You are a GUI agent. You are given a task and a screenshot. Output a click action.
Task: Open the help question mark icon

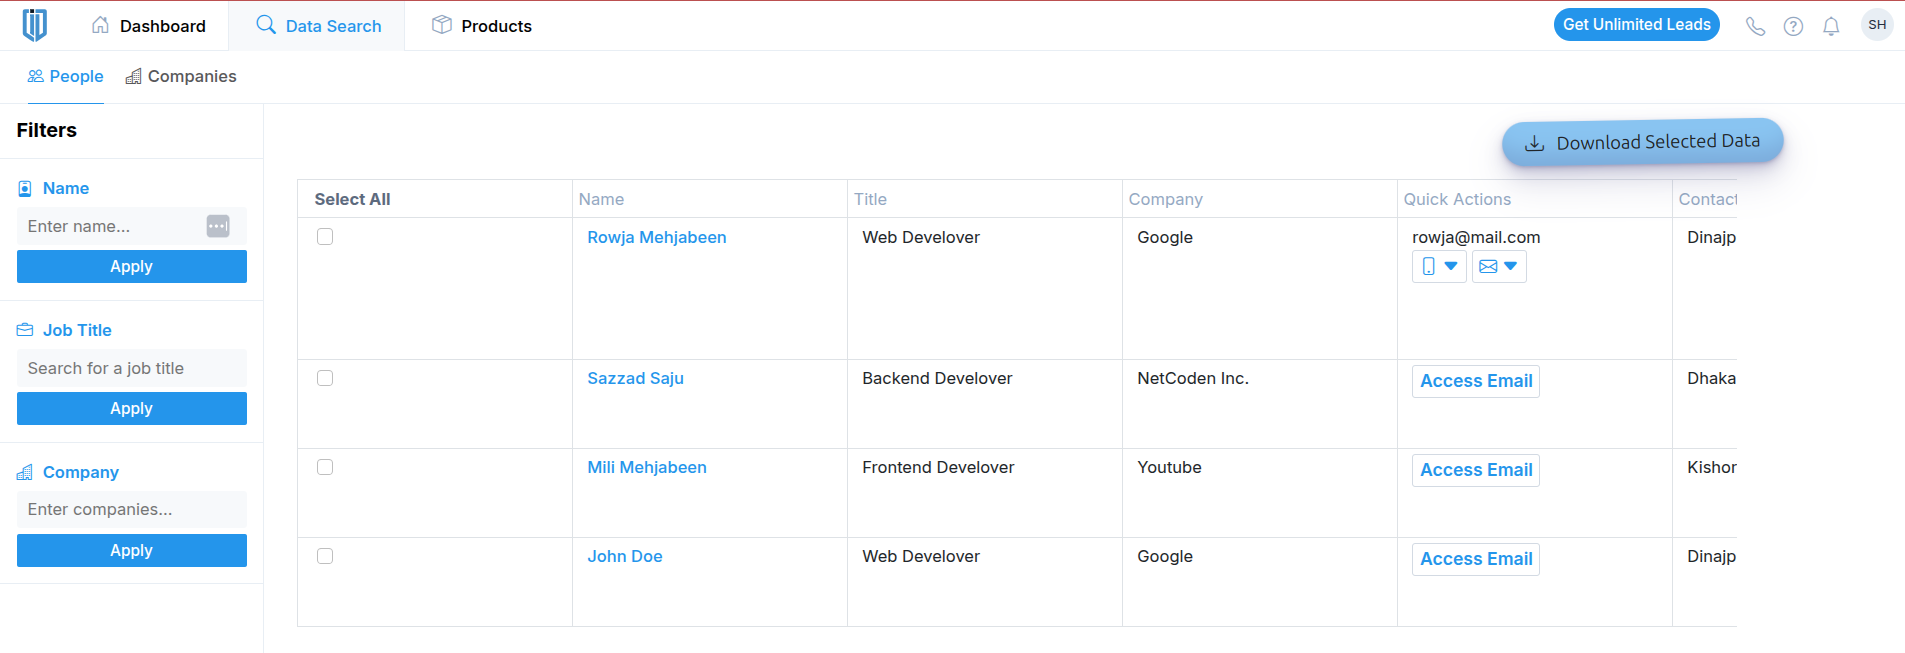[x=1793, y=26]
